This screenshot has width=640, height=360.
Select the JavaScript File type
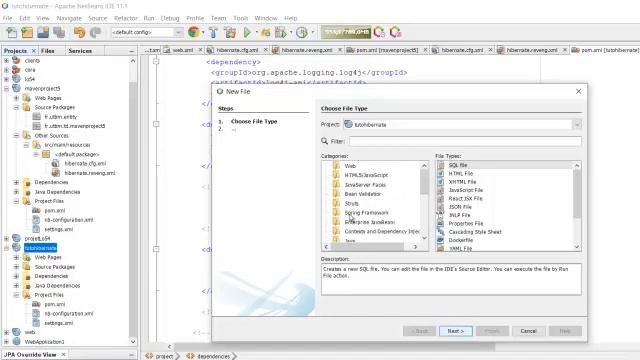tap(465, 190)
